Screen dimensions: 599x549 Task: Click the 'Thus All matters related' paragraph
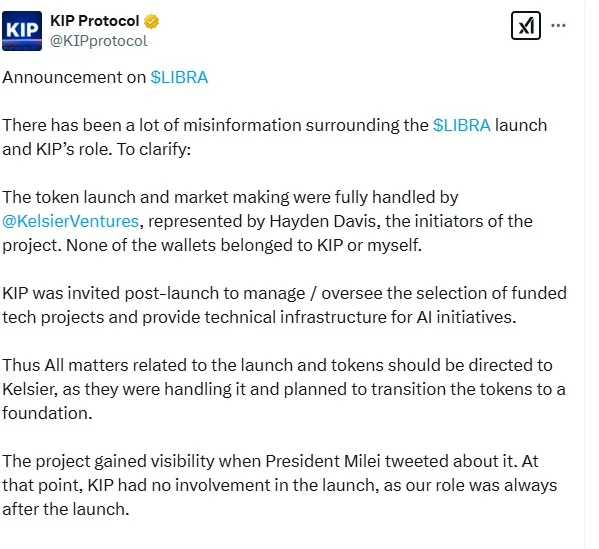click(284, 389)
